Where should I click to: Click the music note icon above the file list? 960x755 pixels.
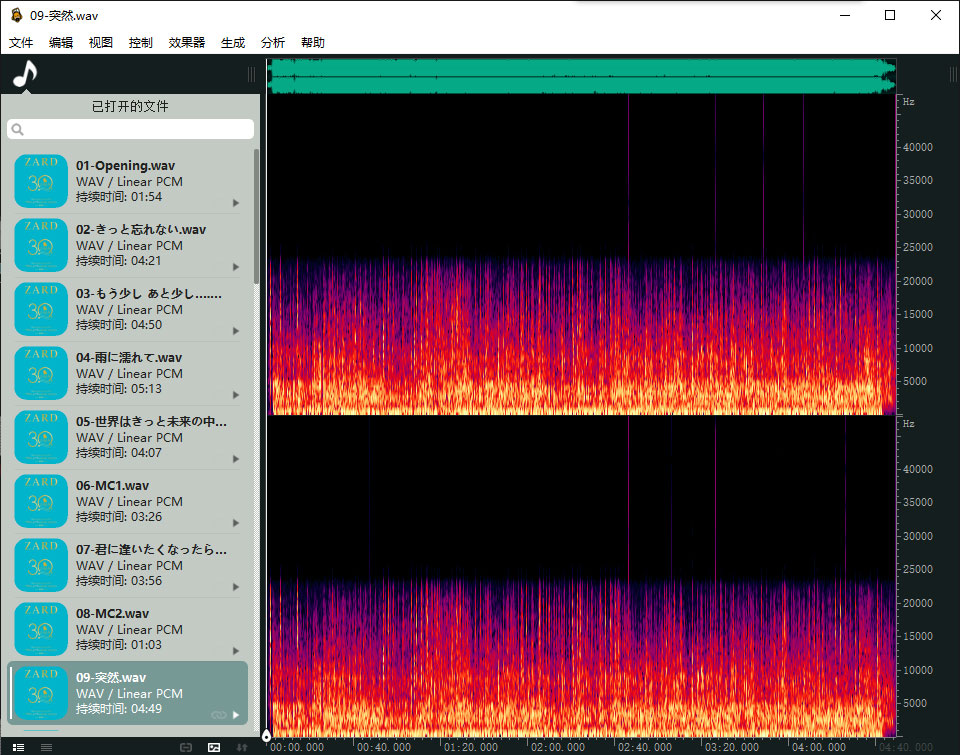point(25,74)
